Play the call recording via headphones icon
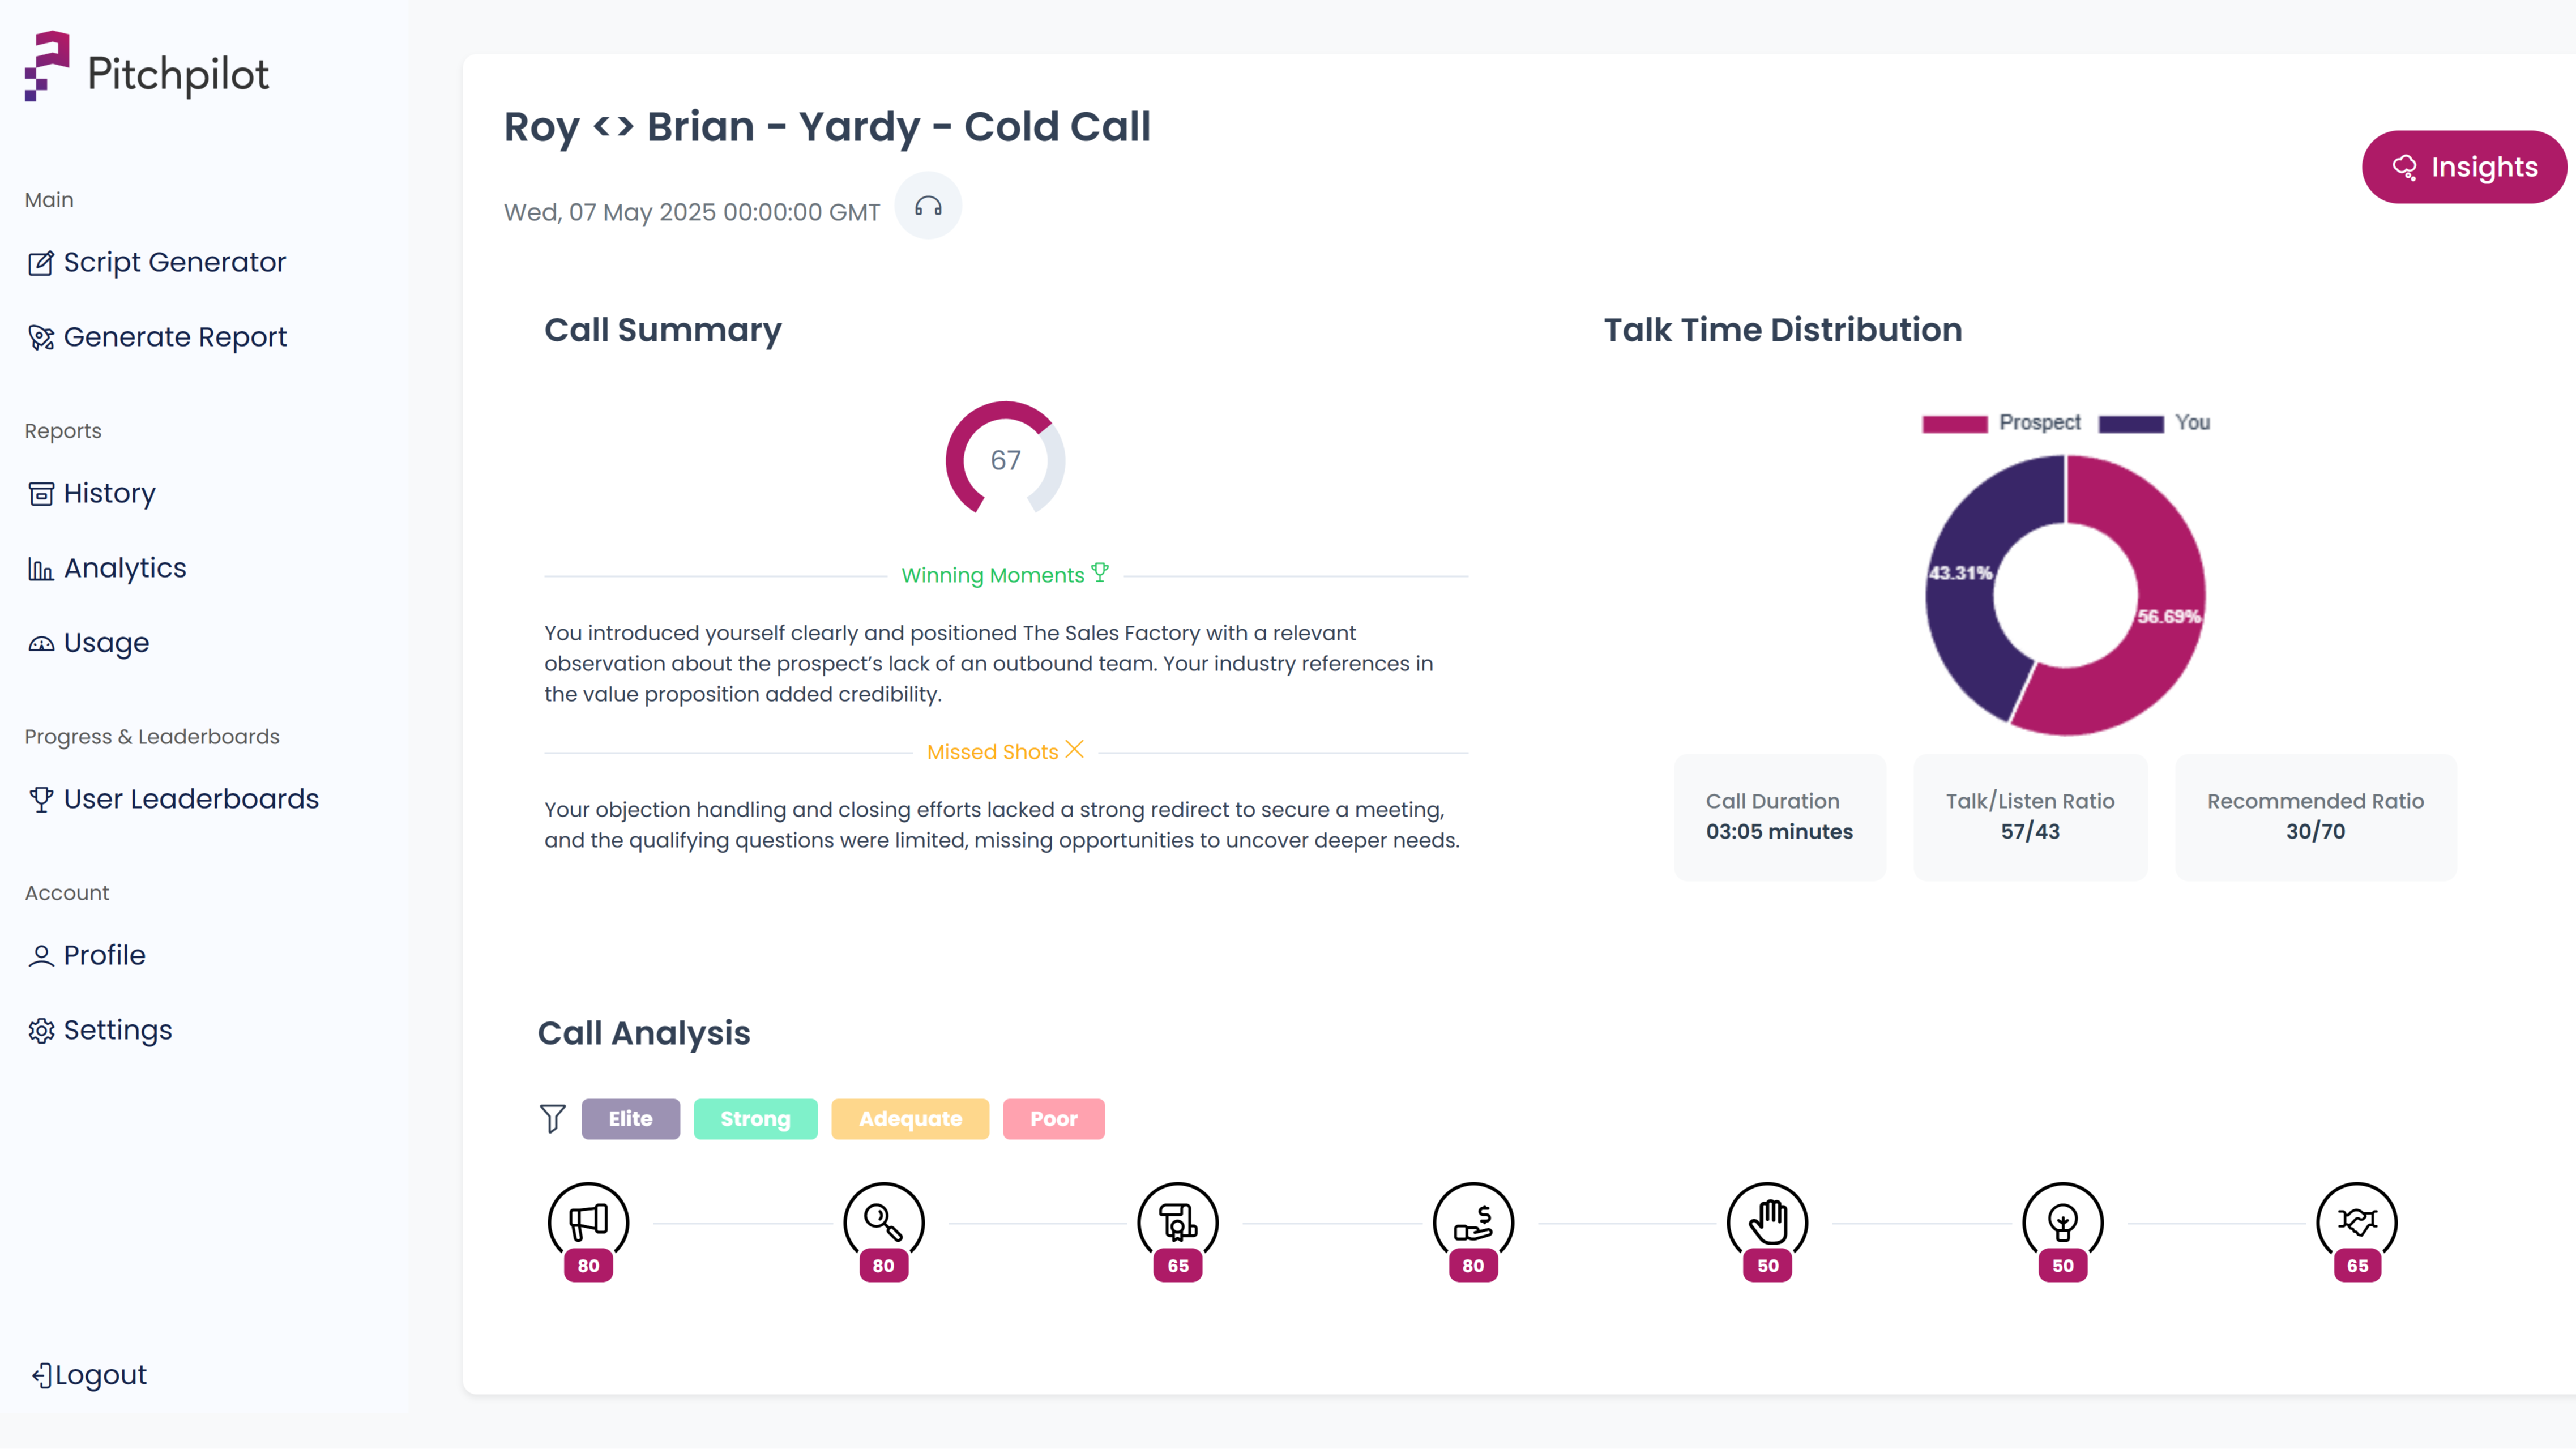This screenshot has width=2576, height=1449. click(x=927, y=207)
